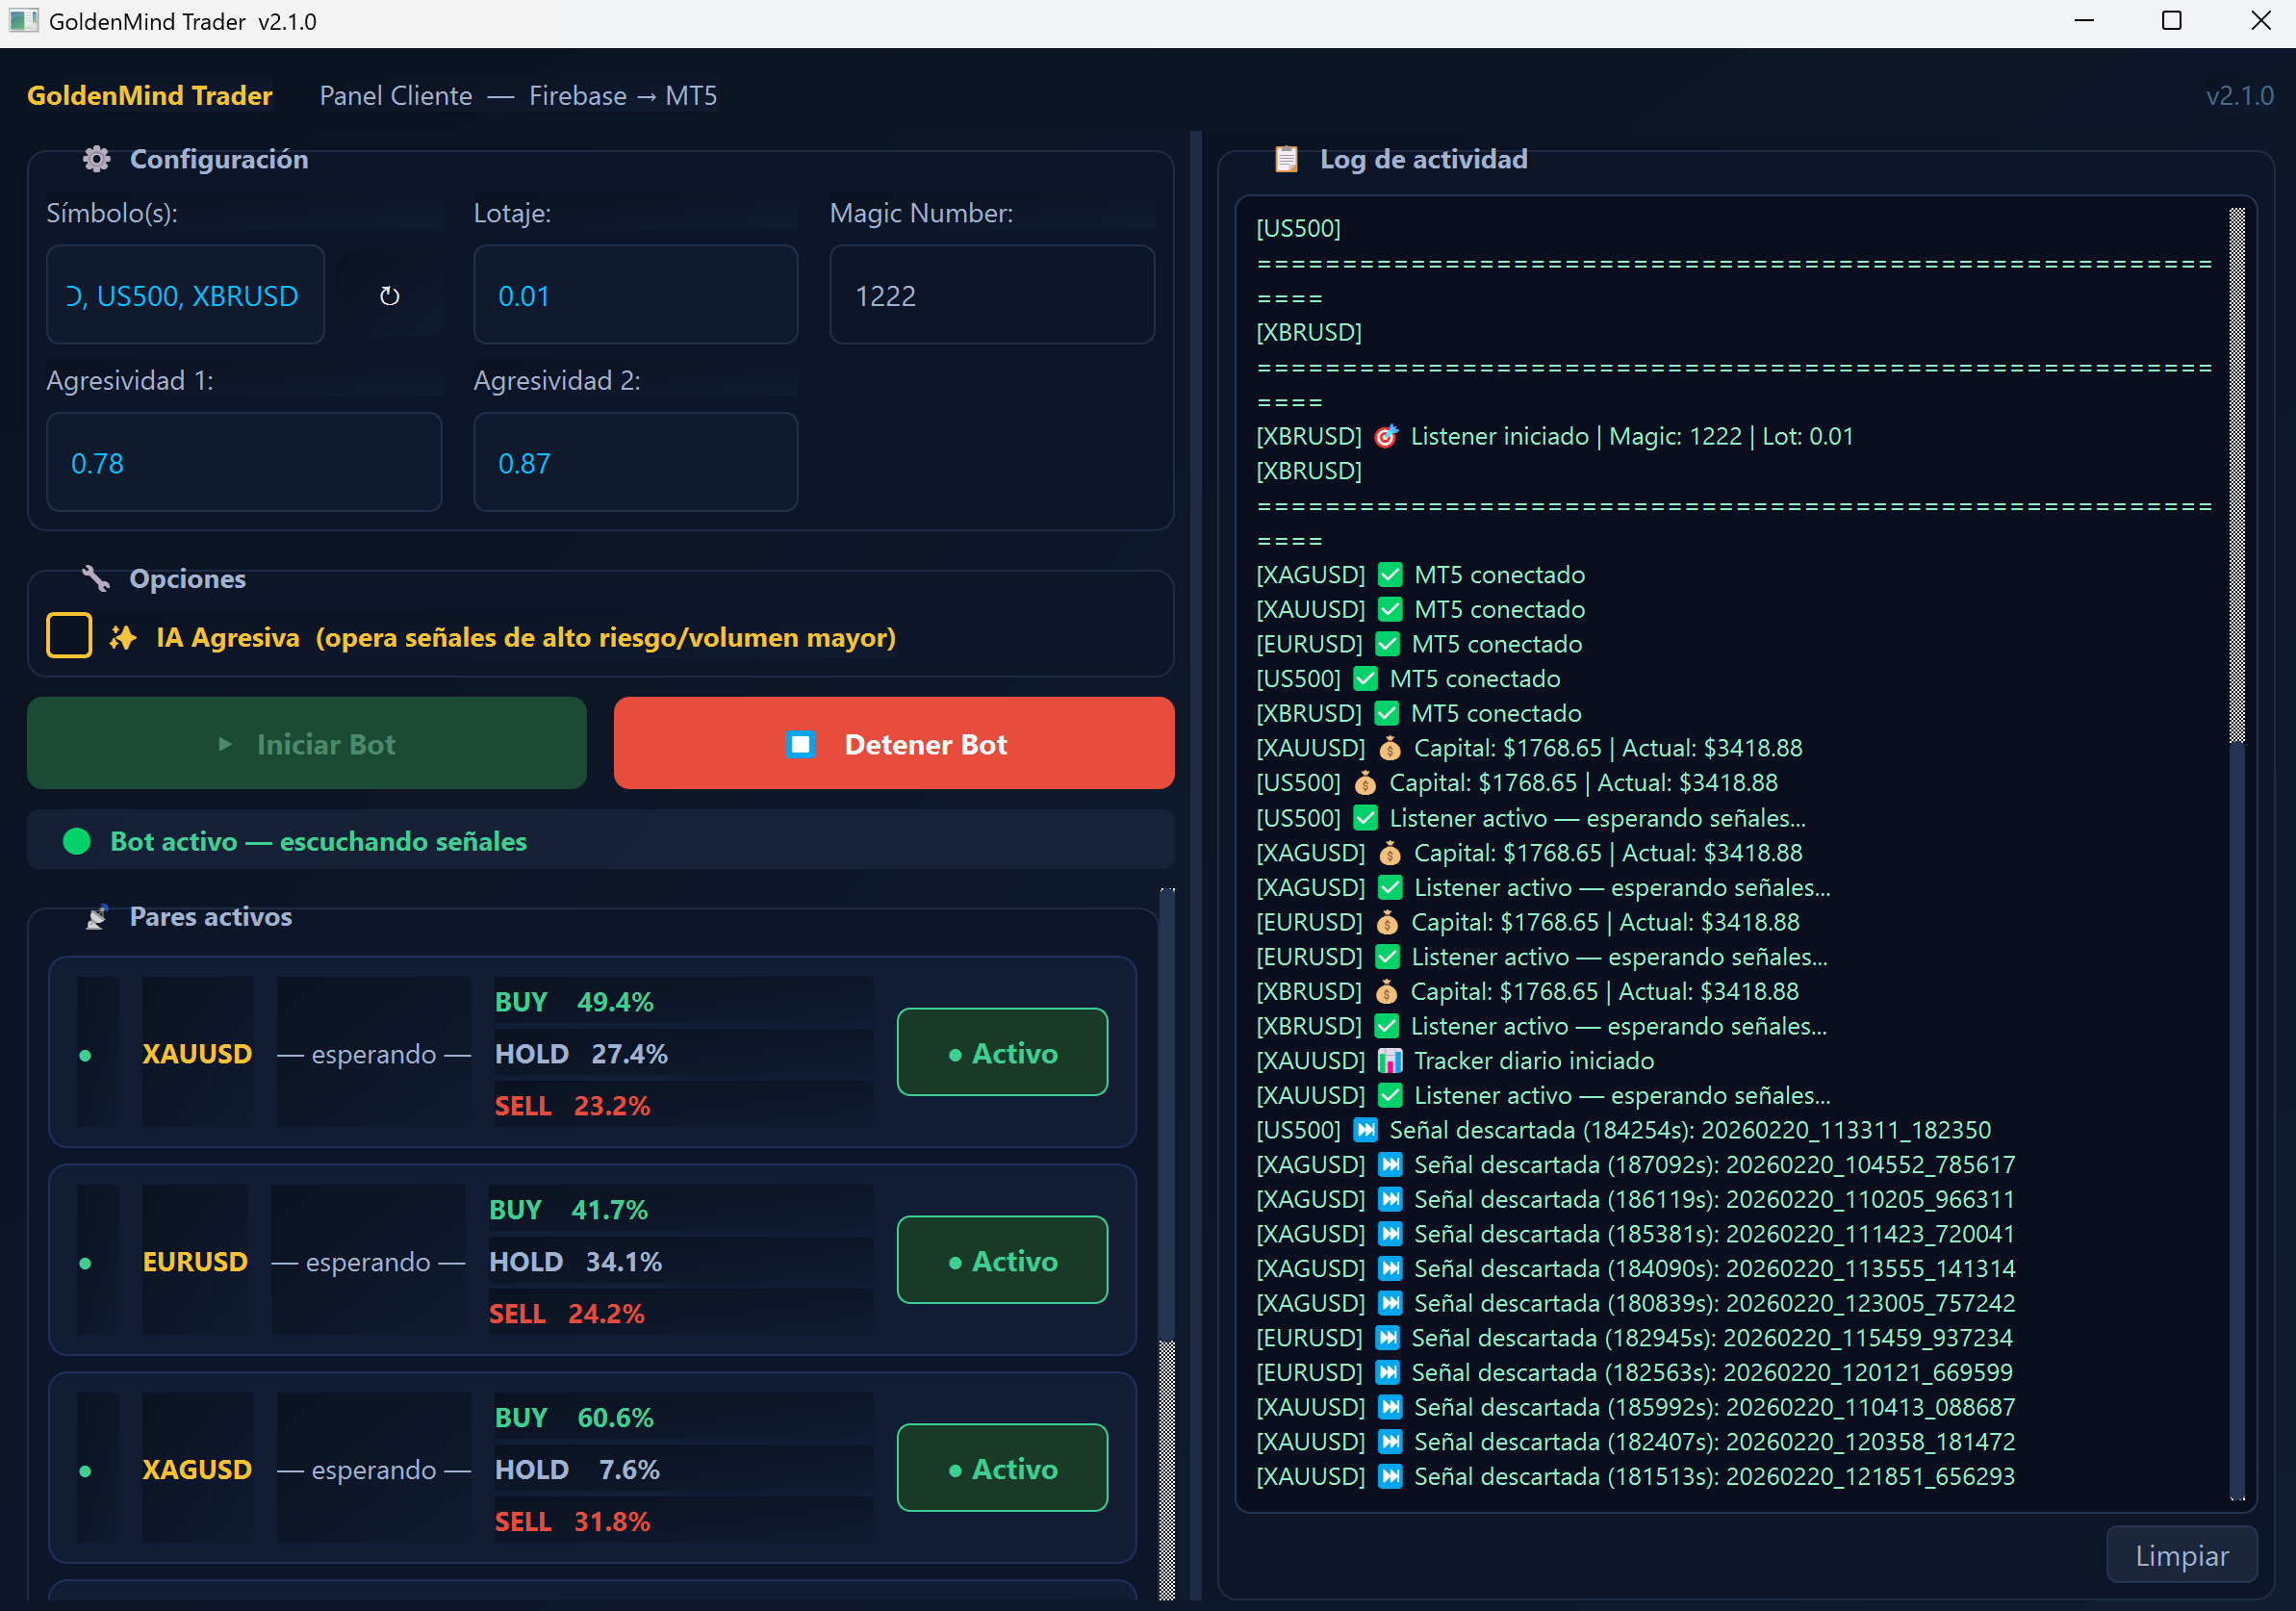The height and width of the screenshot is (1611, 2296).
Task: Click the Pares activos list scrollbar
Action: 1167,1244
